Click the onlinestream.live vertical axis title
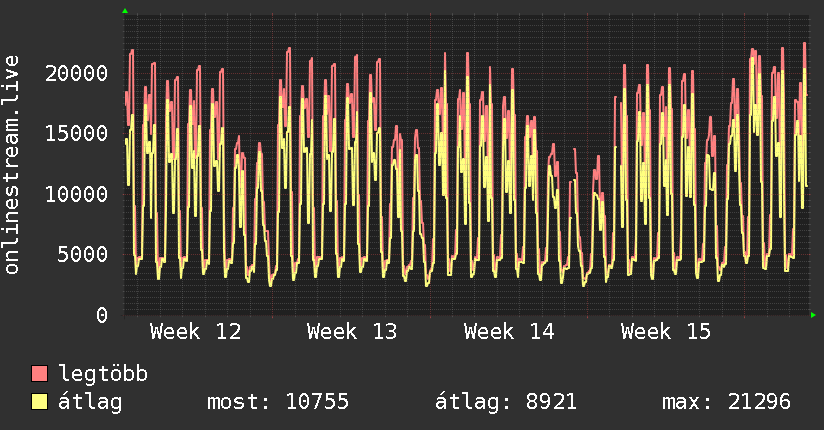Image resolution: width=824 pixels, height=430 pixels. coord(11,165)
